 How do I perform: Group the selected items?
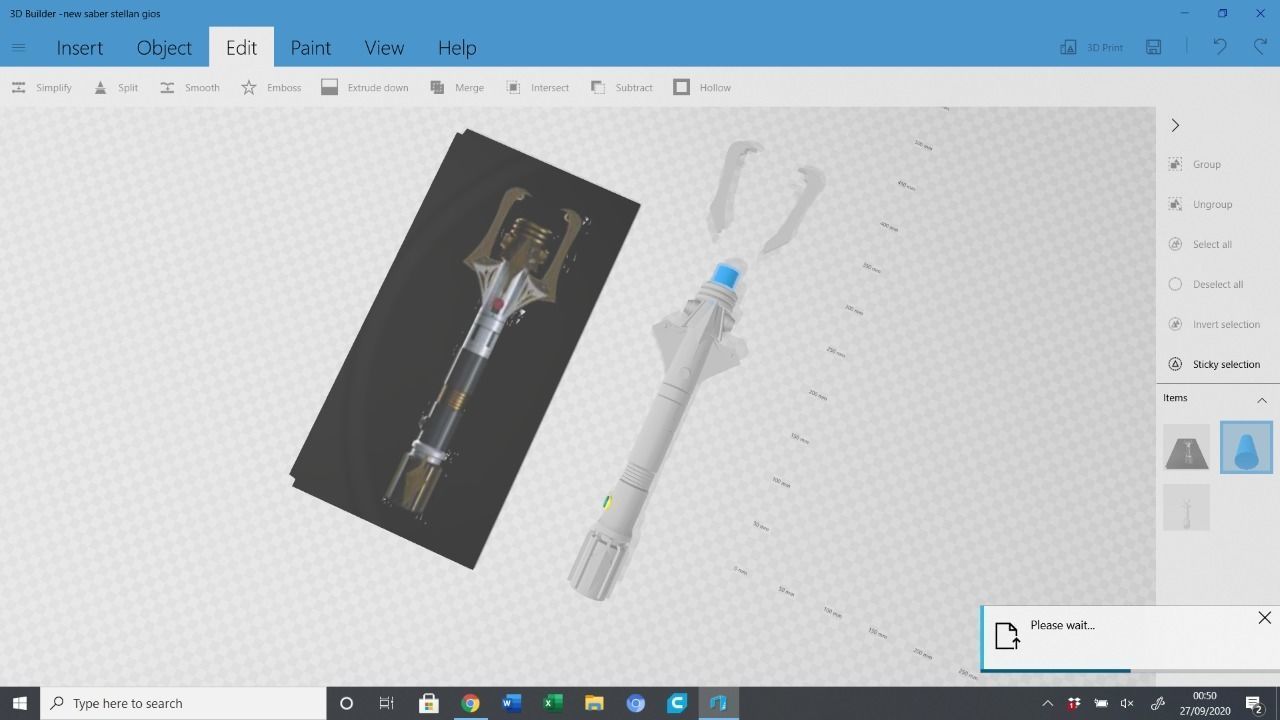point(1195,164)
